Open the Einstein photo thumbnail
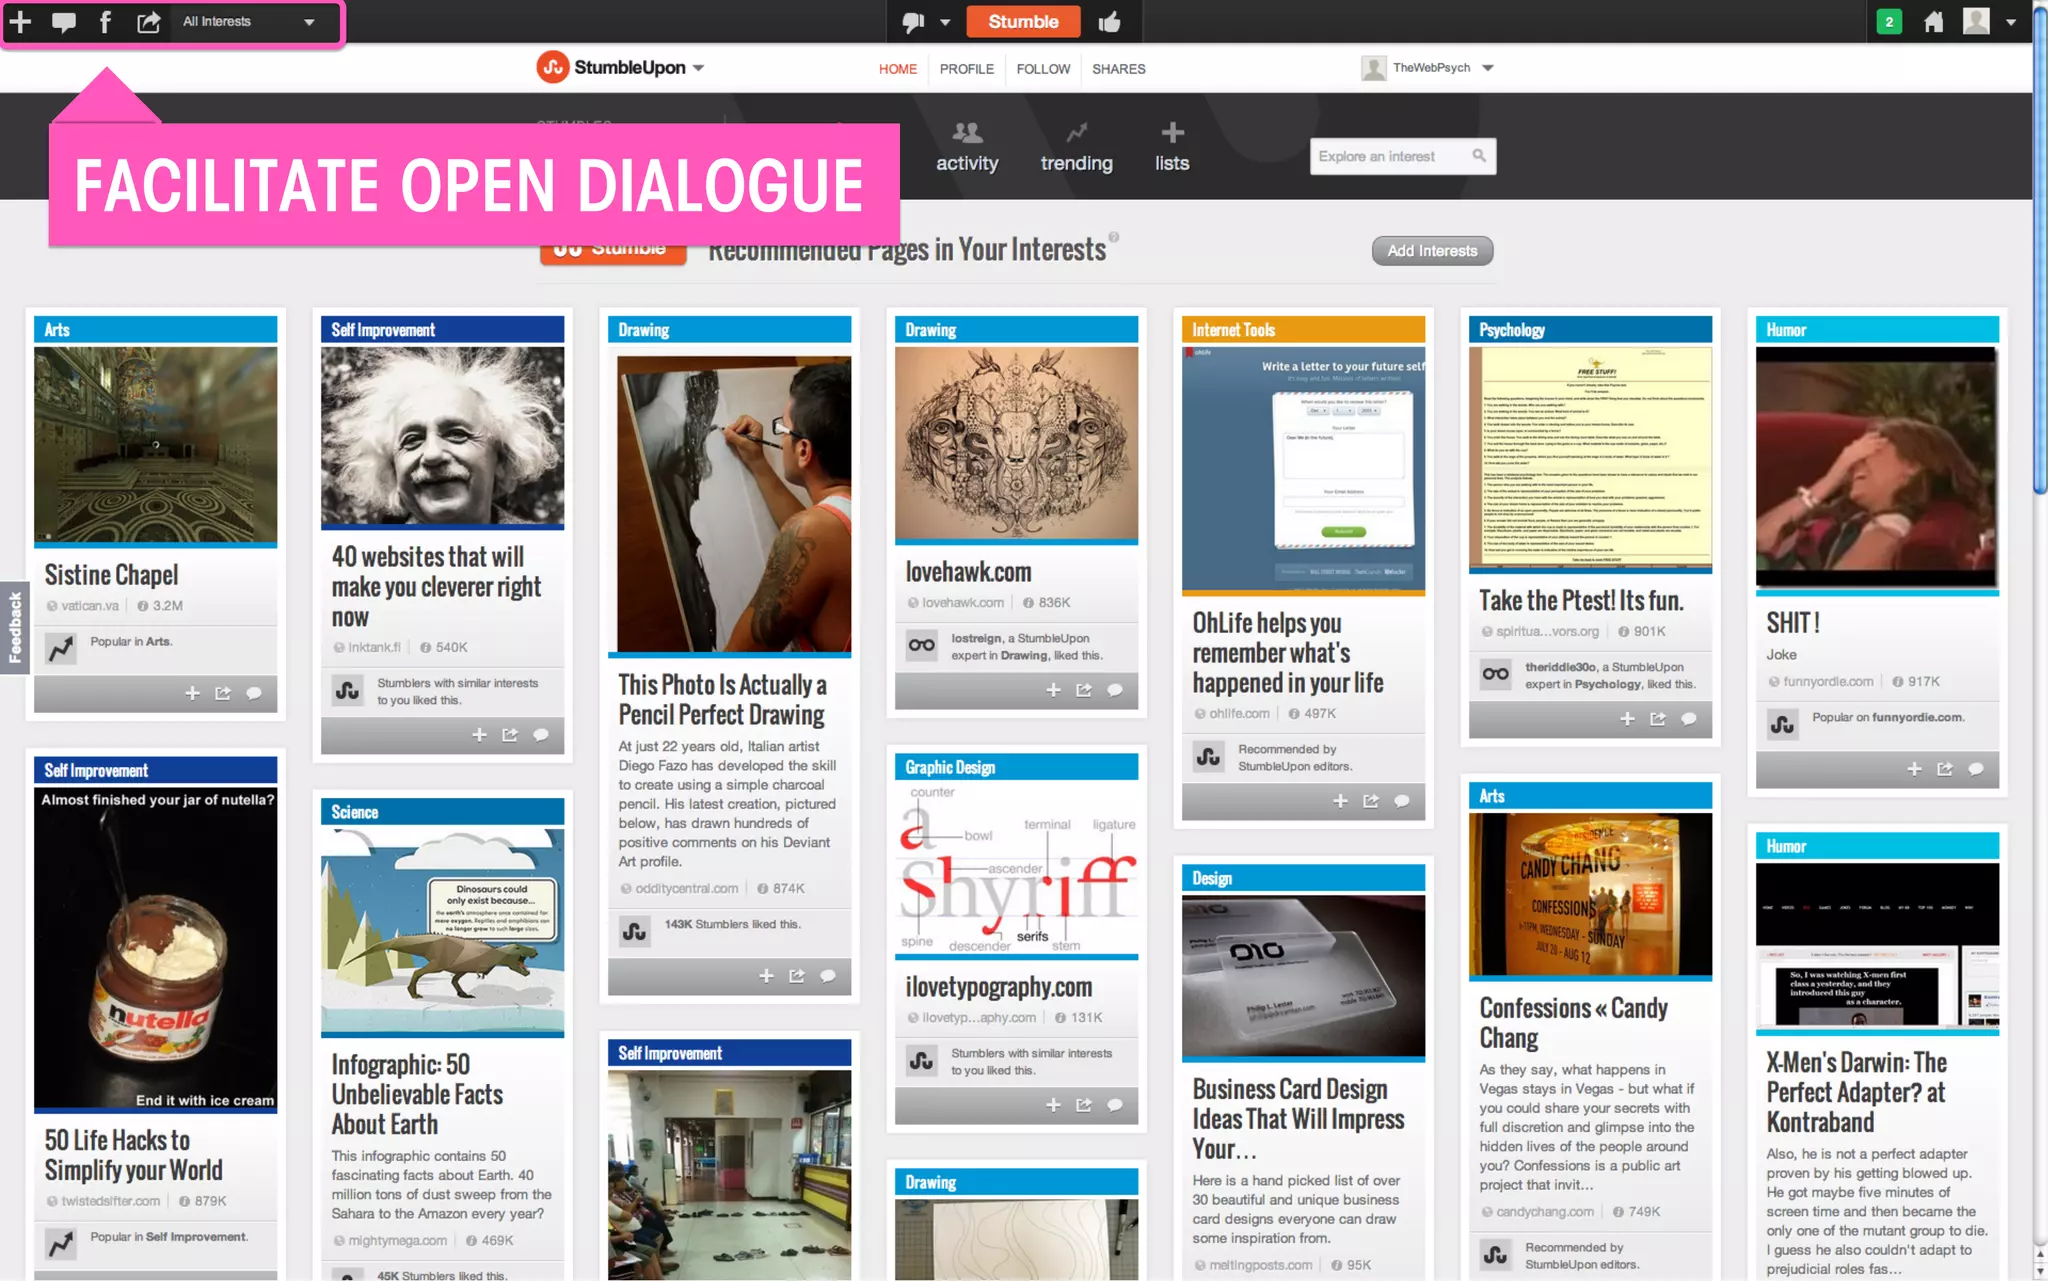This screenshot has width=2048, height=1281. point(442,436)
